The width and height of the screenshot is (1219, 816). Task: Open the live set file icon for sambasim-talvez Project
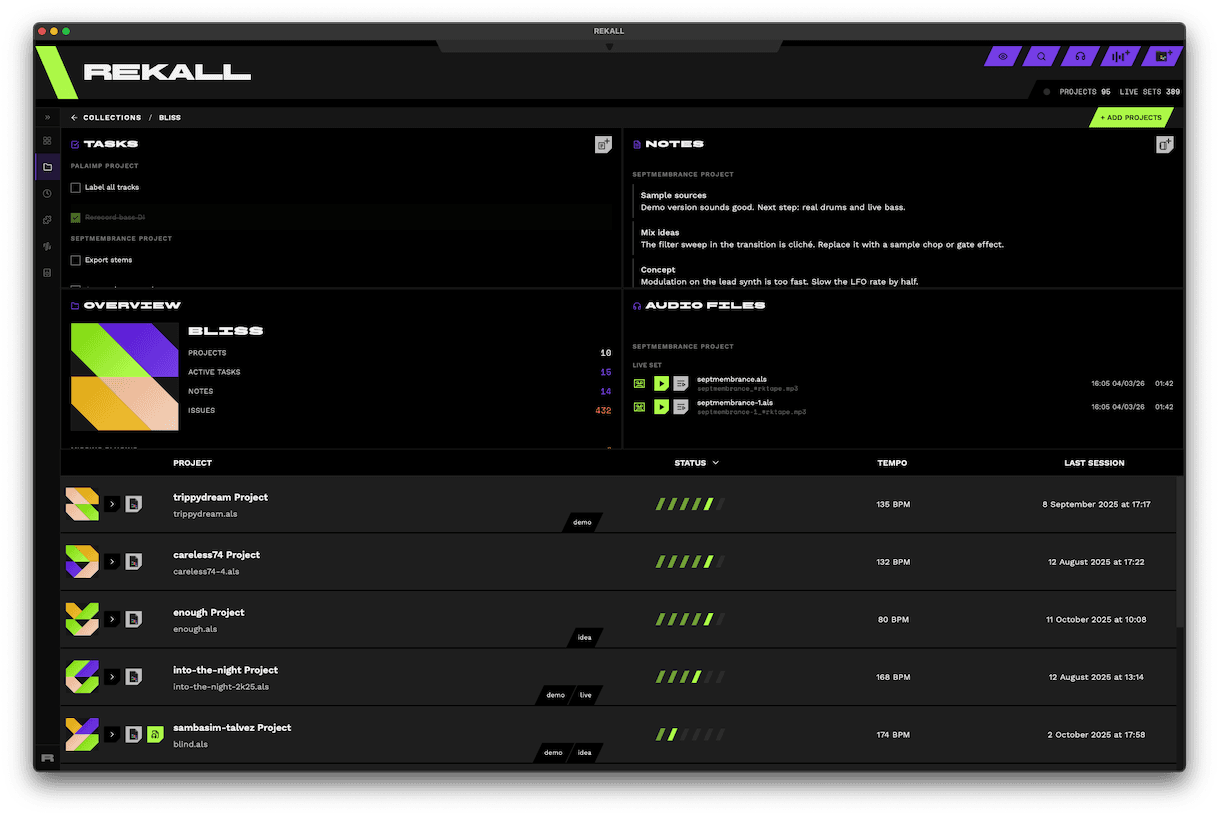pos(133,735)
